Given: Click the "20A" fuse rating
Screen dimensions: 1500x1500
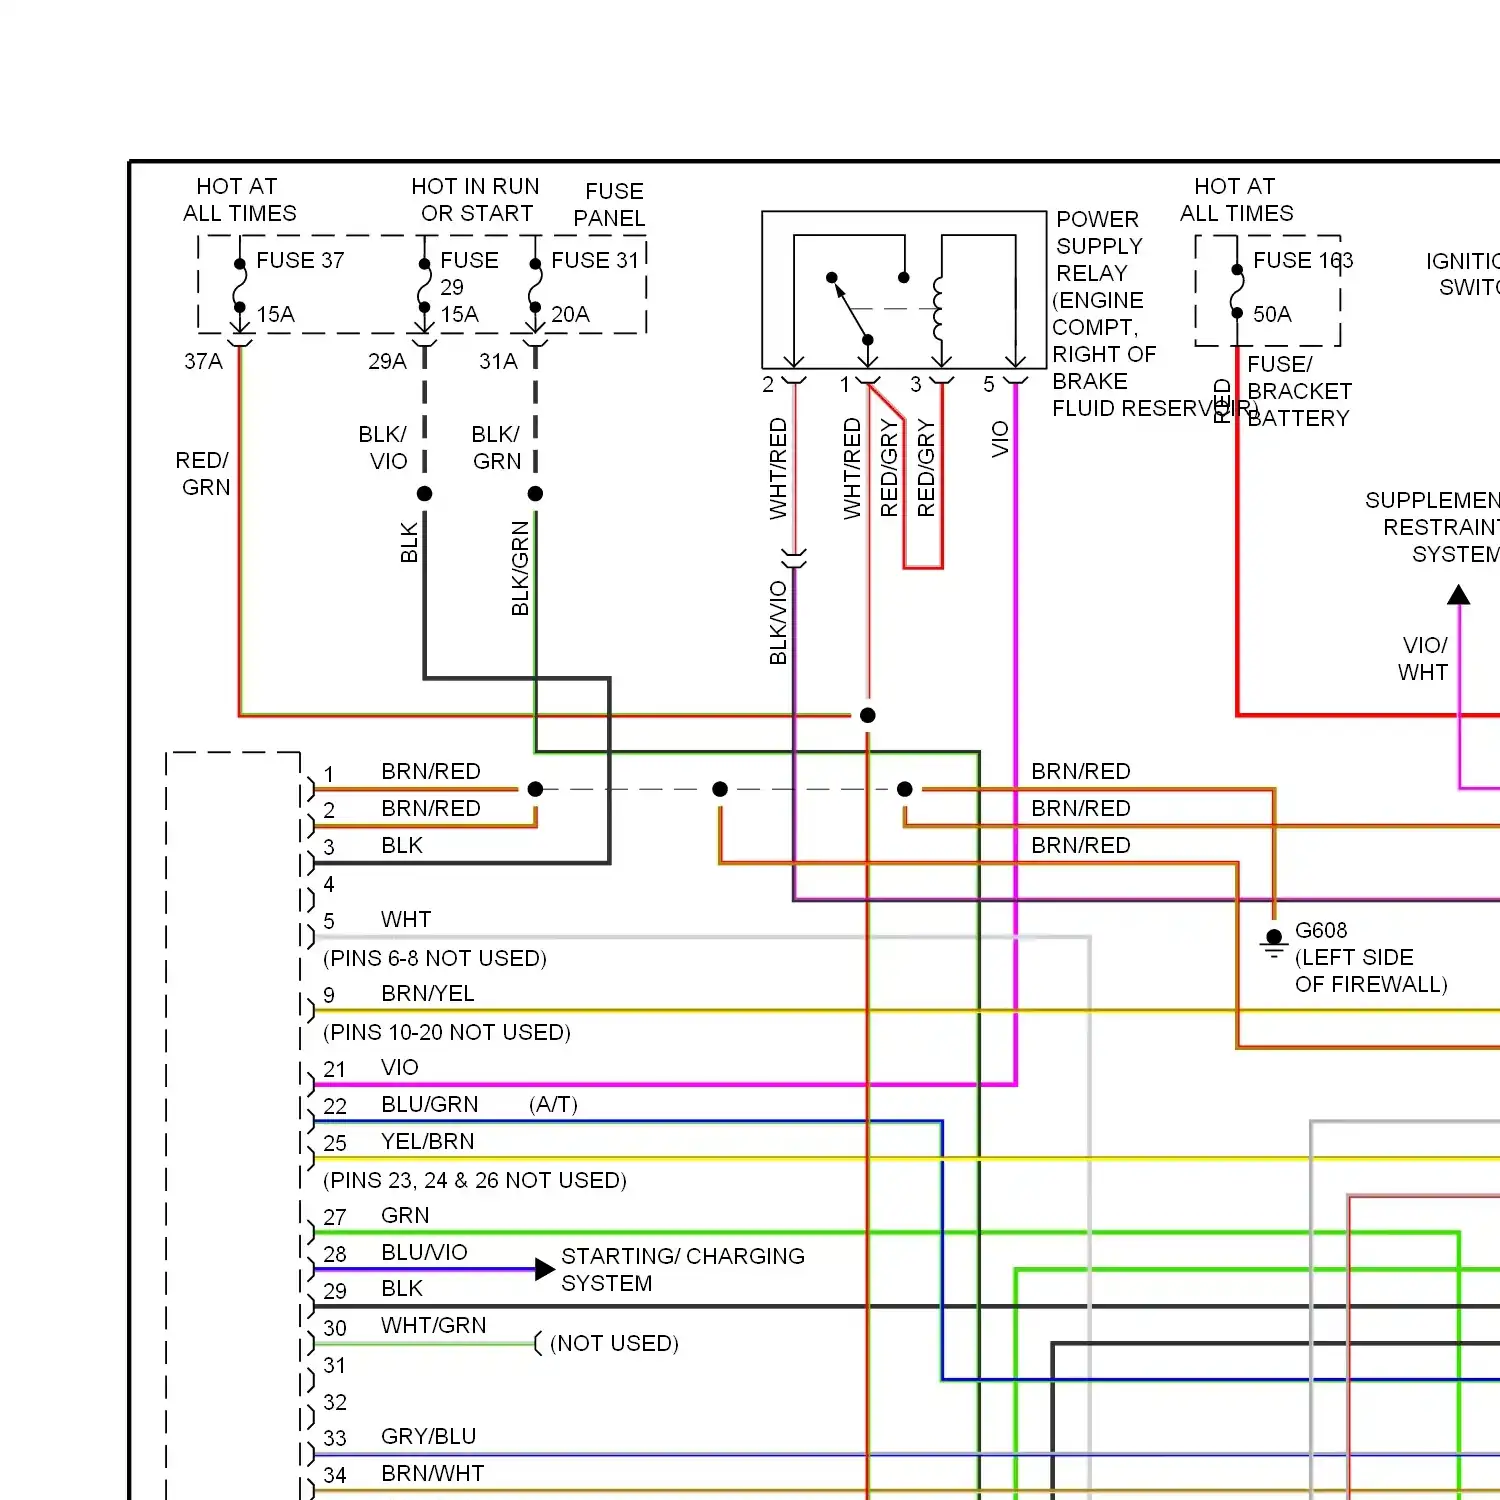Looking at the screenshot, I should click(x=570, y=315).
